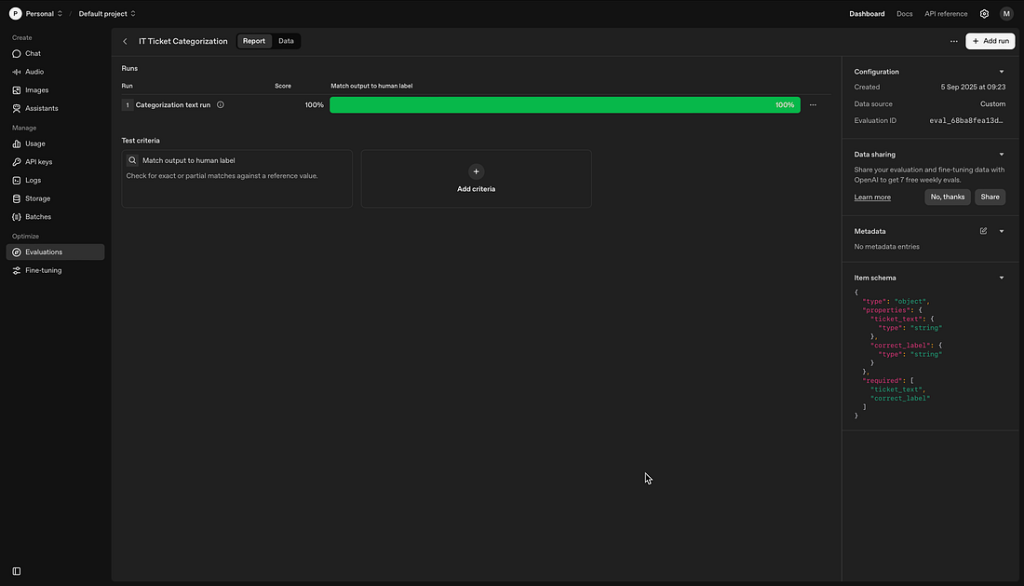Screen dimensions: 1024x586
Task: Click the info icon next to Categorization text run
Action: tap(220, 105)
